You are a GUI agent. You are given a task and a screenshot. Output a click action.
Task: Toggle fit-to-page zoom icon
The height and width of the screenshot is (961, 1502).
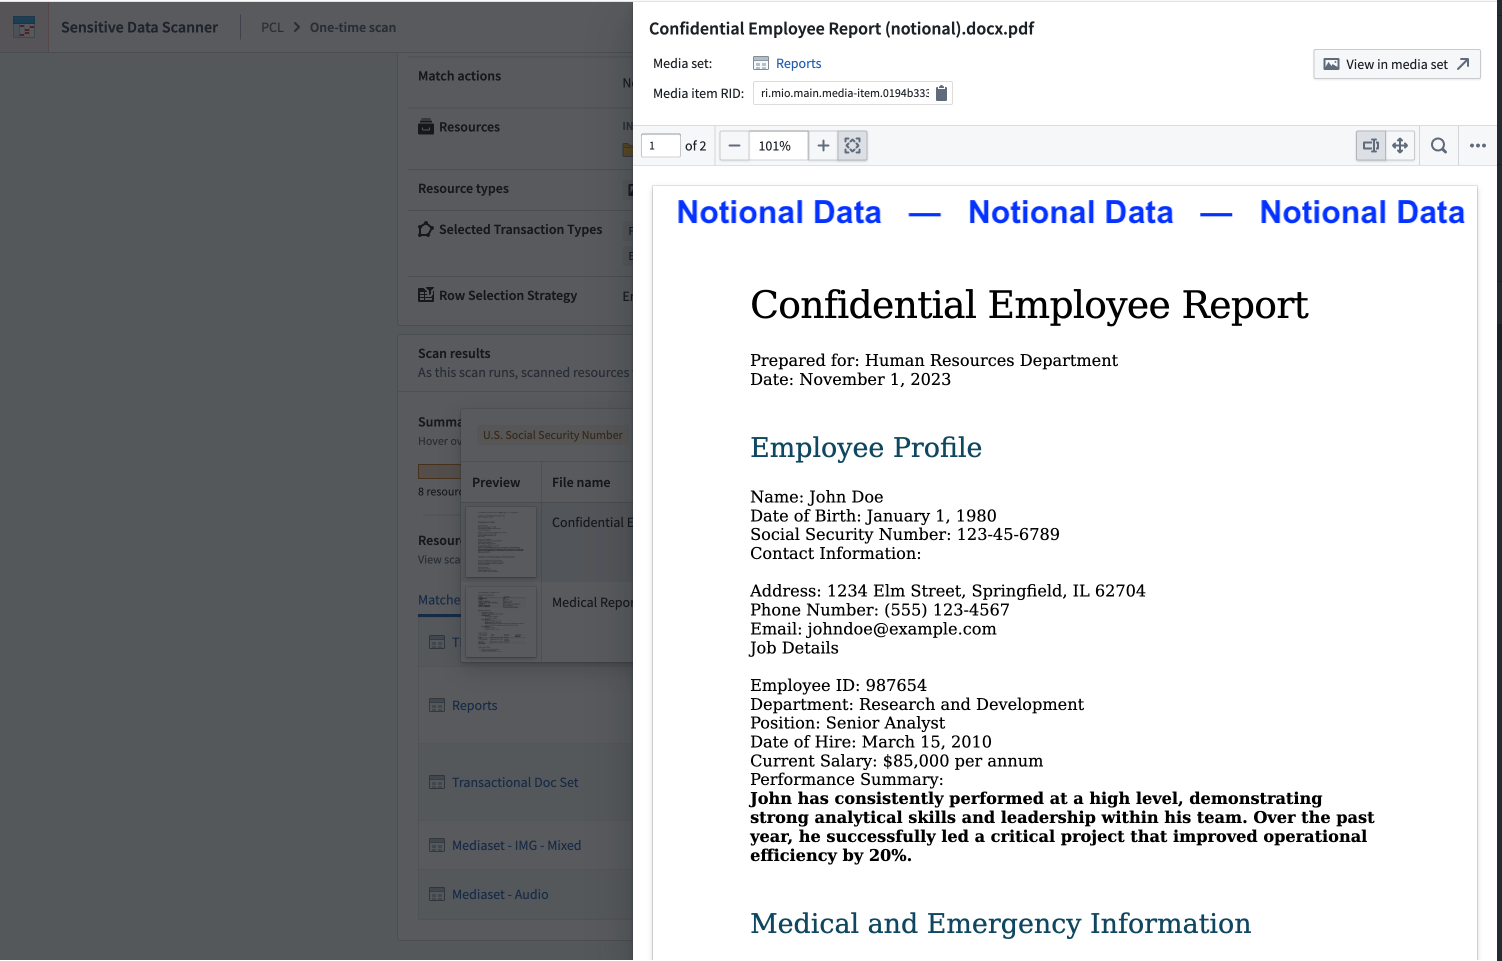click(x=852, y=146)
